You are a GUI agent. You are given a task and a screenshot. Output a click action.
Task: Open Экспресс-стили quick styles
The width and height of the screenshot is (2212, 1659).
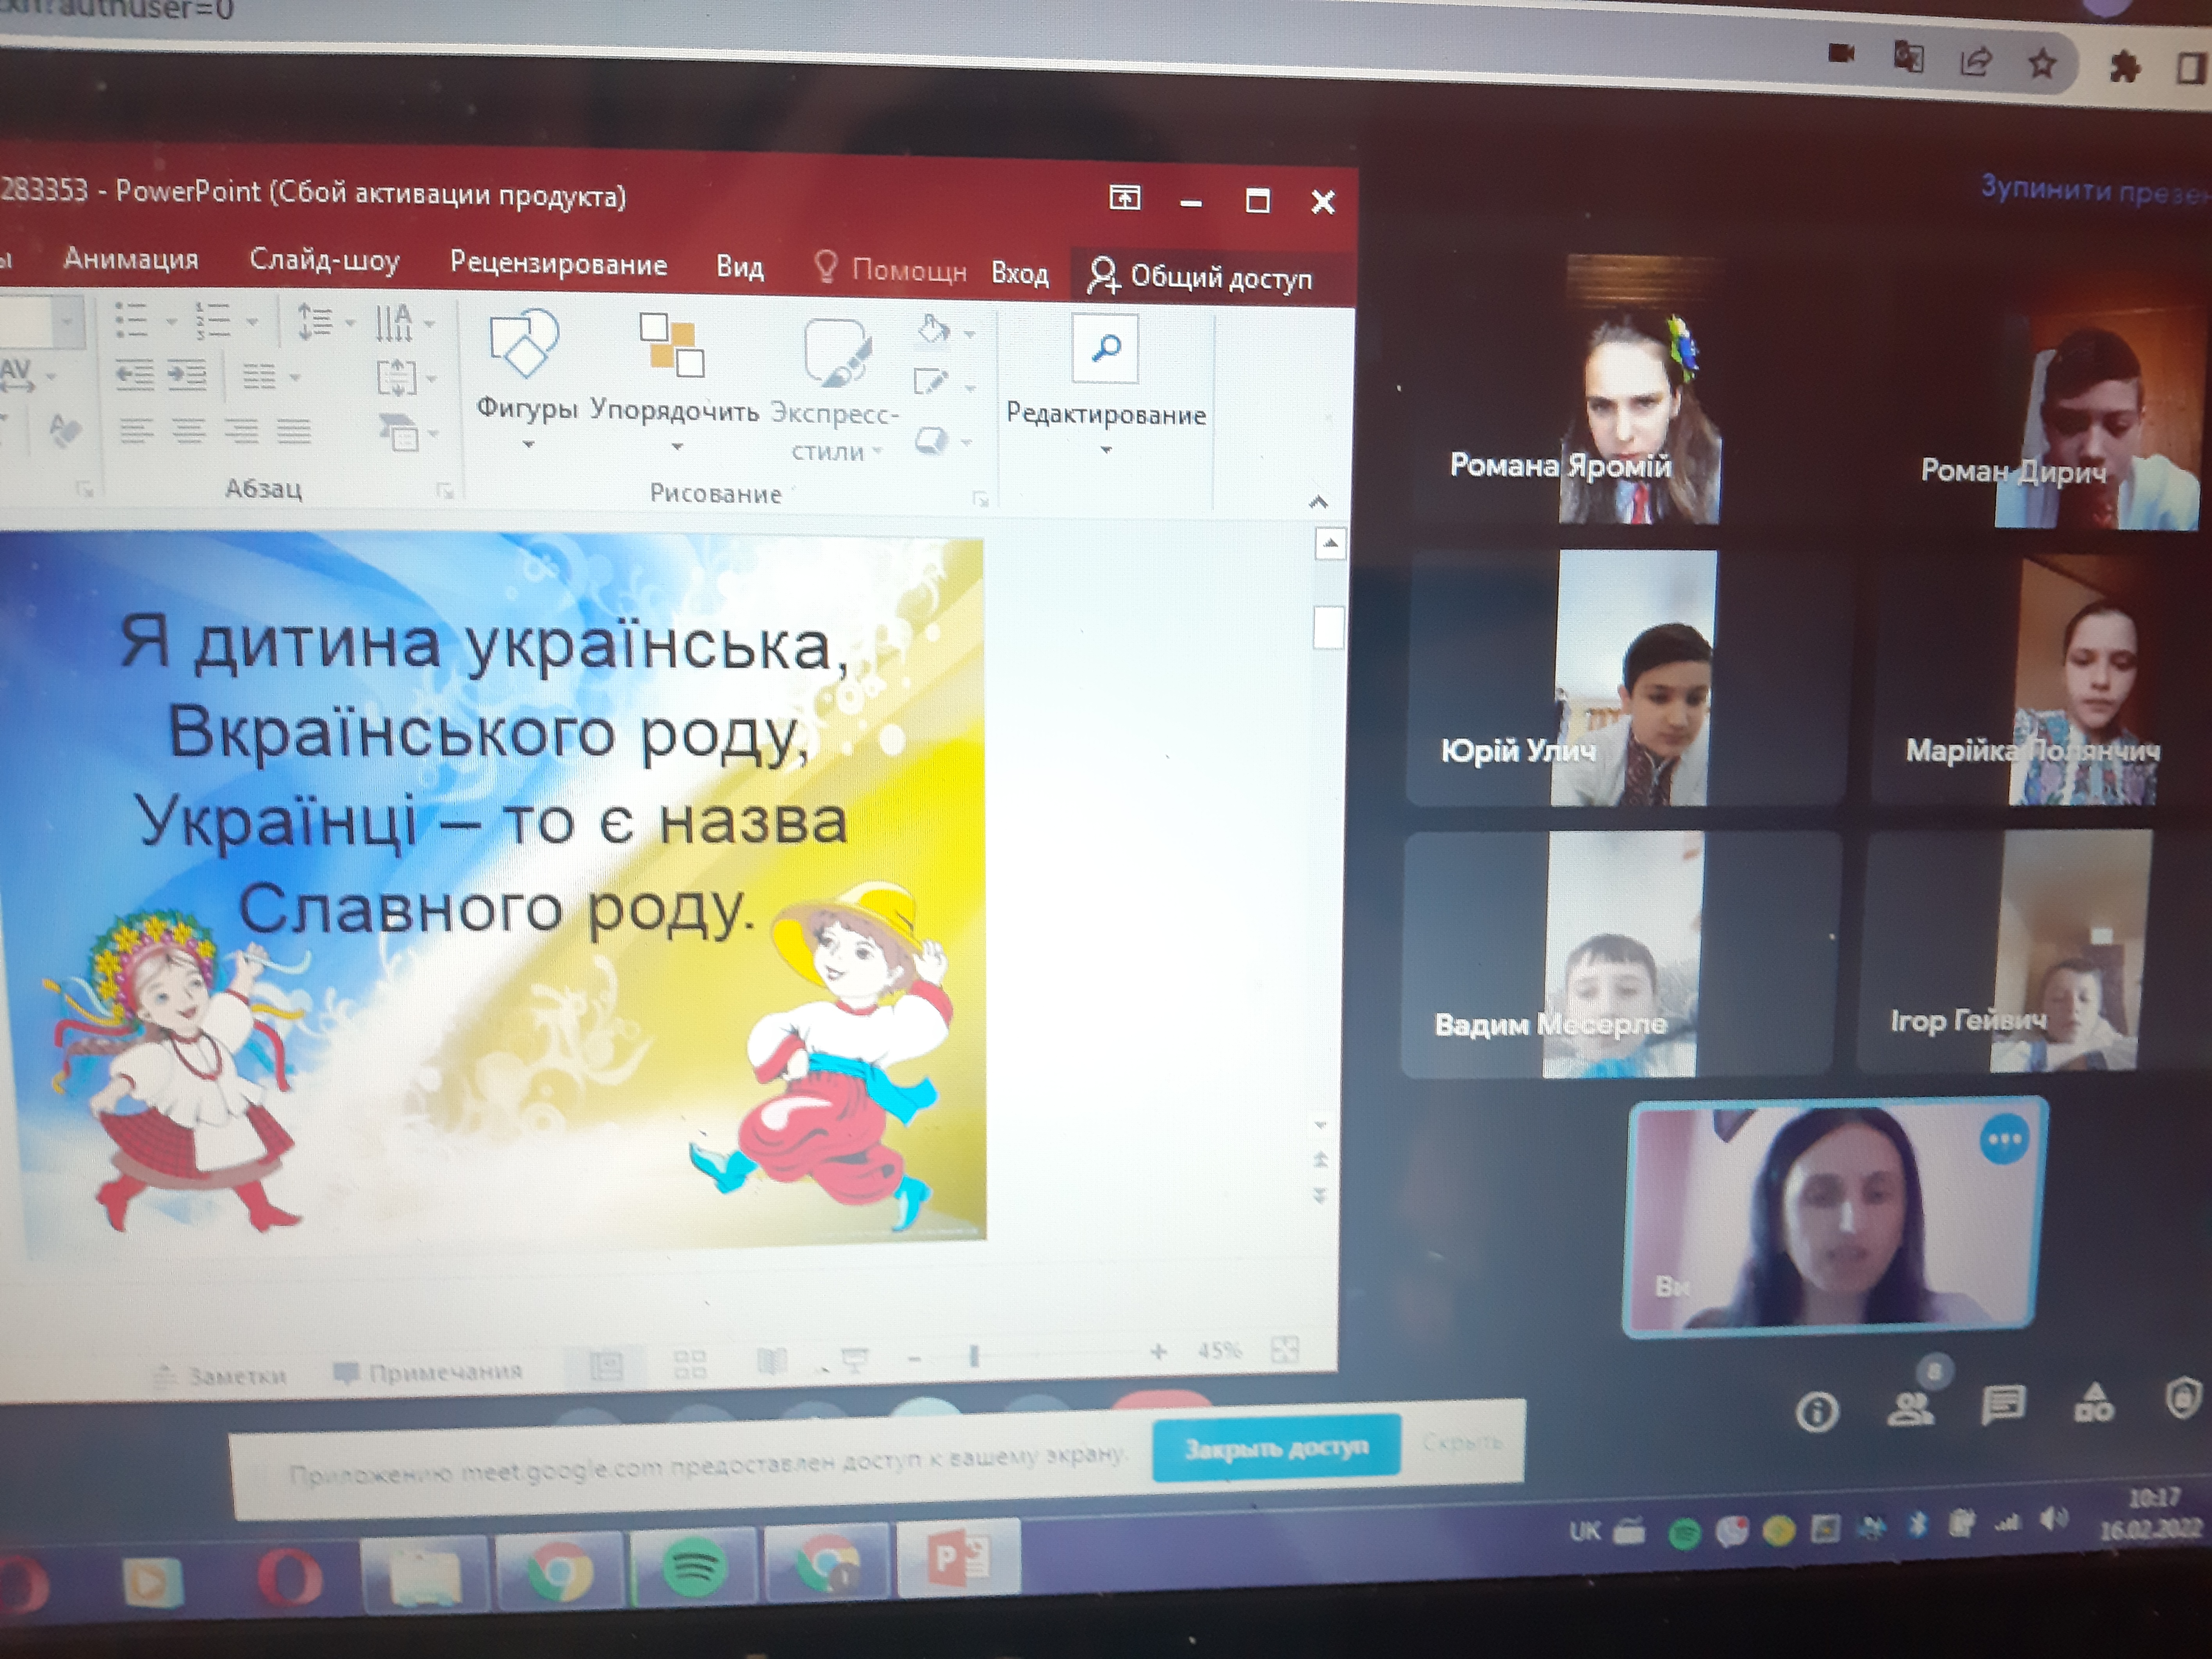(x=835, y=390)
